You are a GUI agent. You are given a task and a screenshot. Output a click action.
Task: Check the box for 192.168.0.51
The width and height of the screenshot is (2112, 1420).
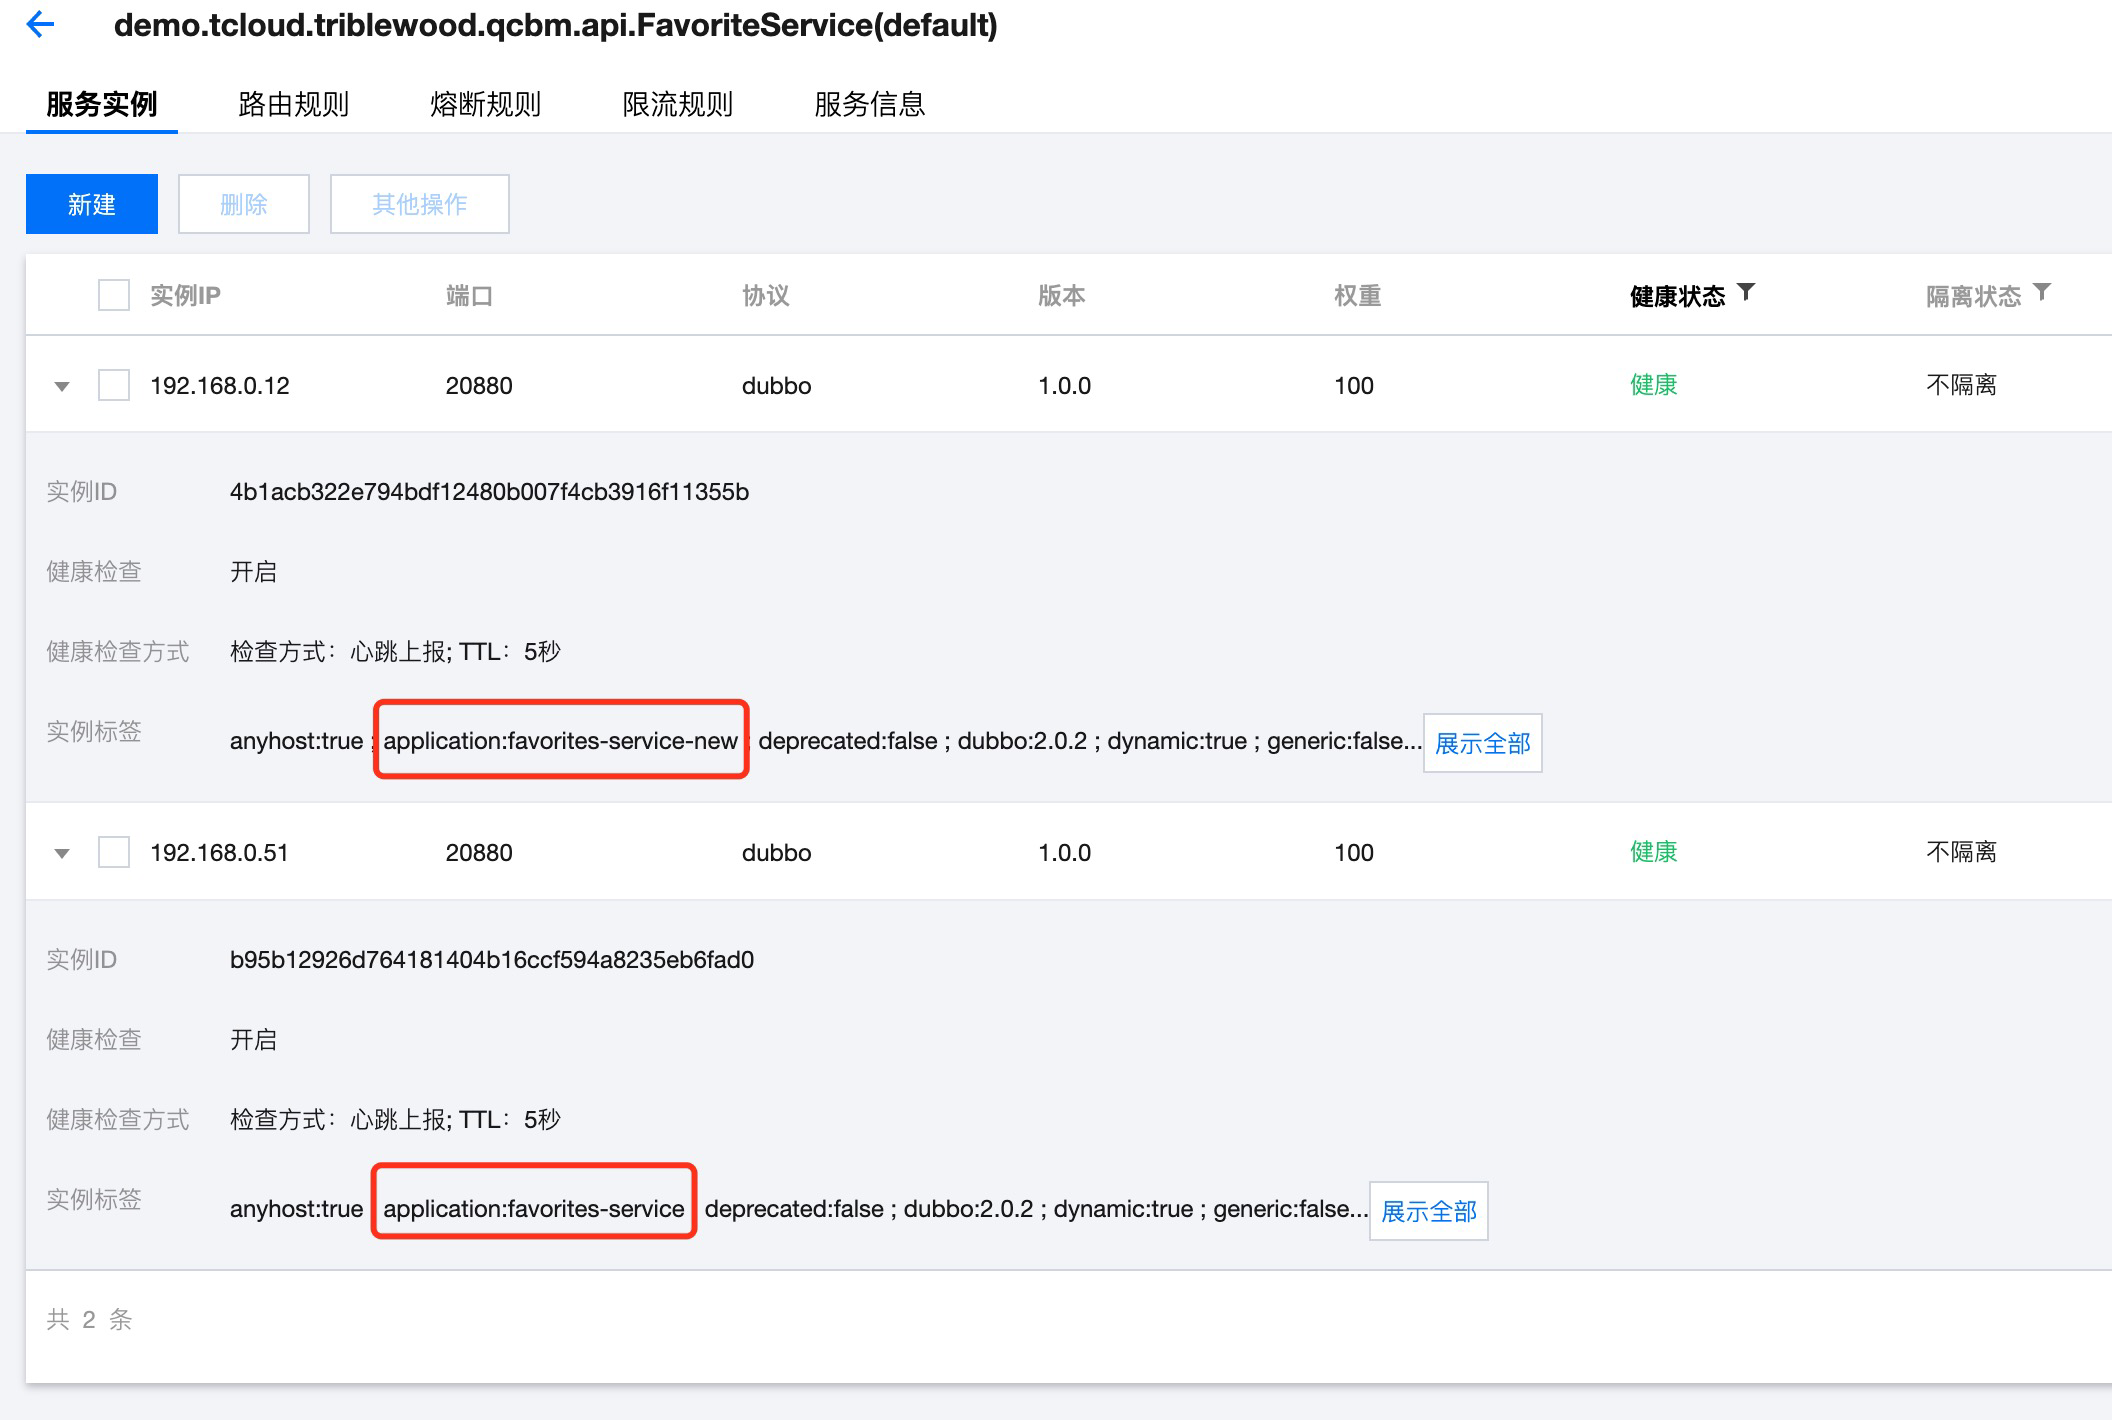(114, 852)
